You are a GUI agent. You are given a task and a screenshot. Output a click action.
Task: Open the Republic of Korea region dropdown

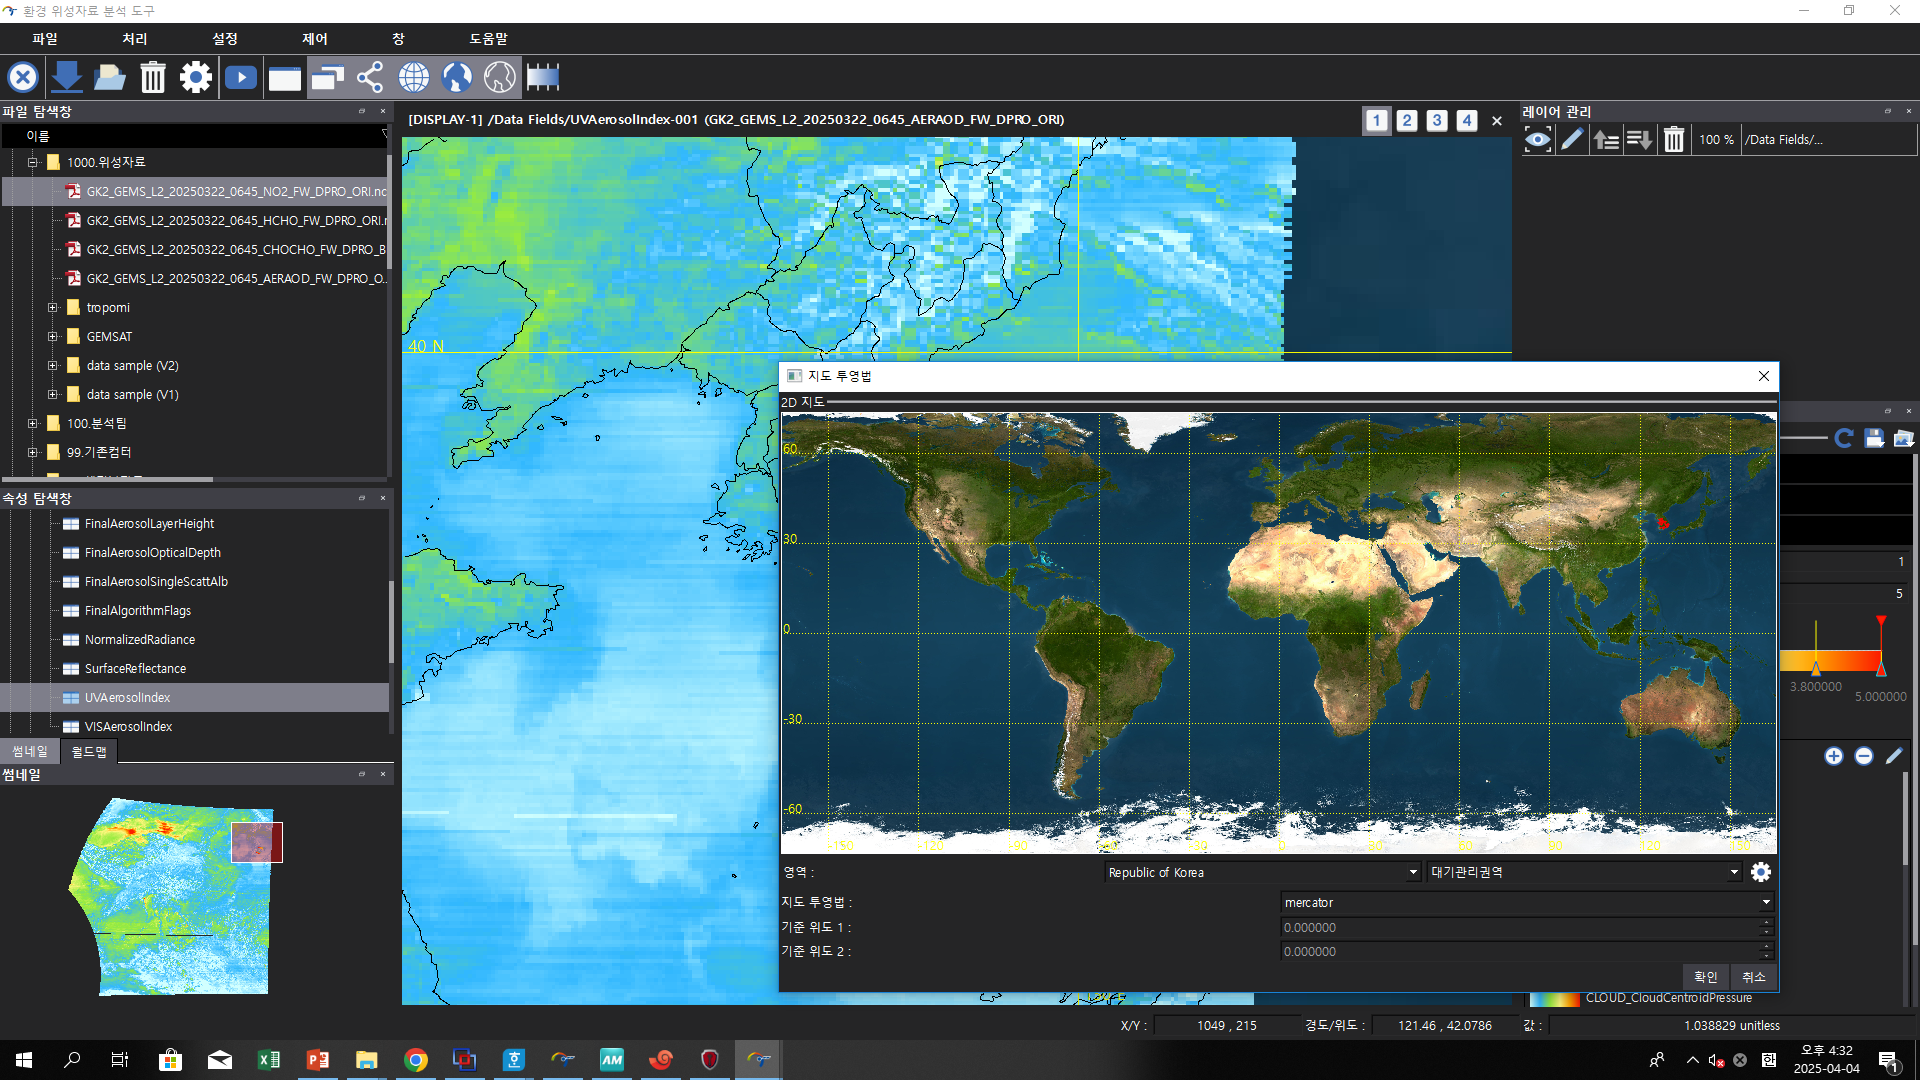pos(1262,872)
